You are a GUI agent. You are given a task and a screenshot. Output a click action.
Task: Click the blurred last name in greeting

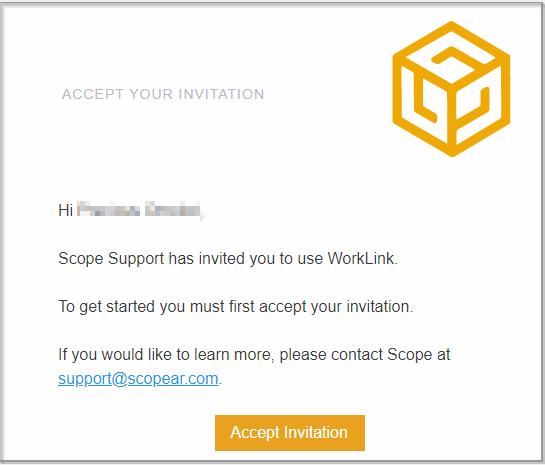click(x=173, y=210)
